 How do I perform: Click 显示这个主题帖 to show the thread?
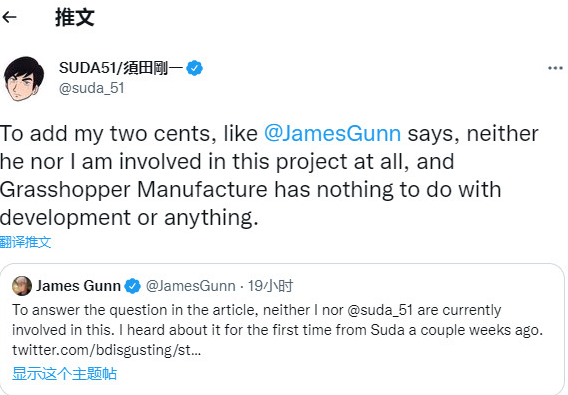pos(64,374)
